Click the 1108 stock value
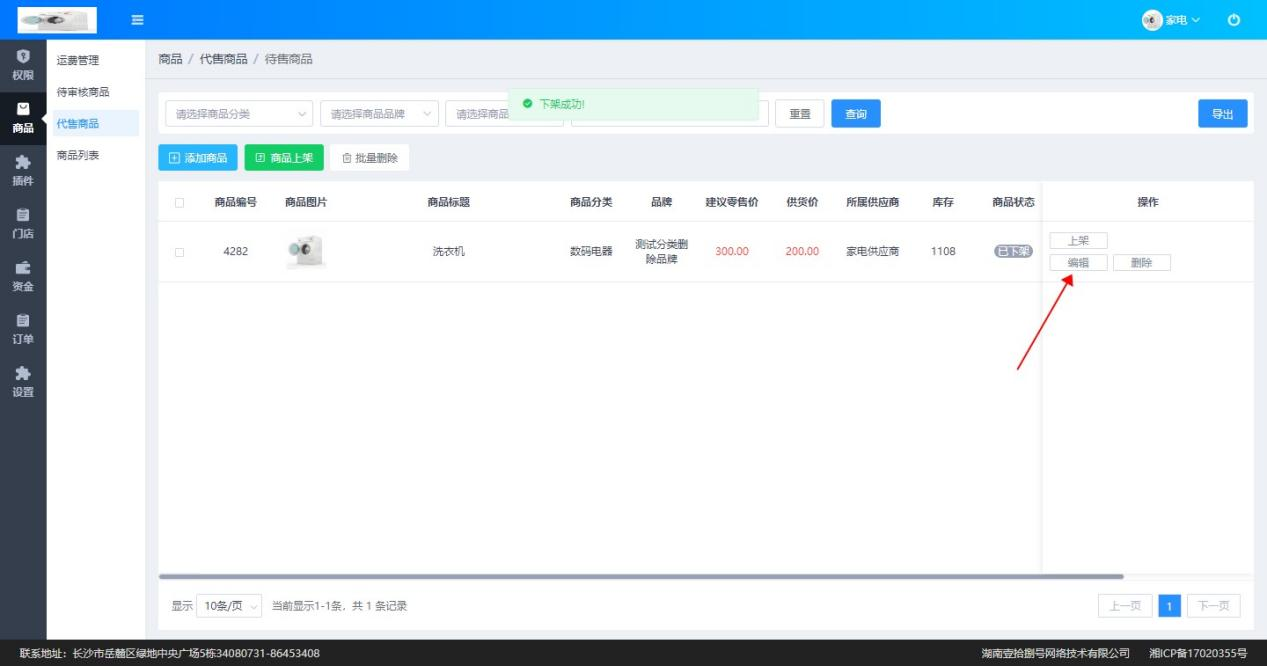 943,252
